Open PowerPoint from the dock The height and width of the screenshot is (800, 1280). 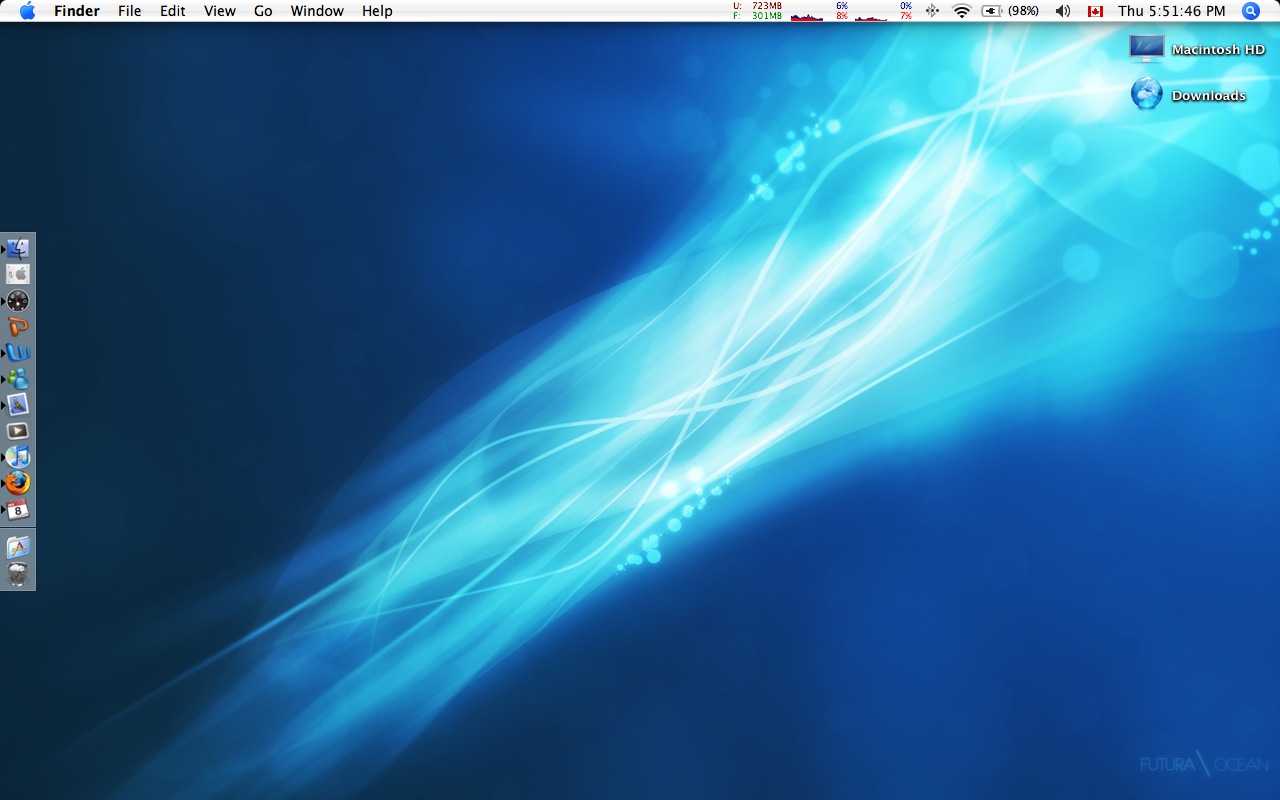18,327
